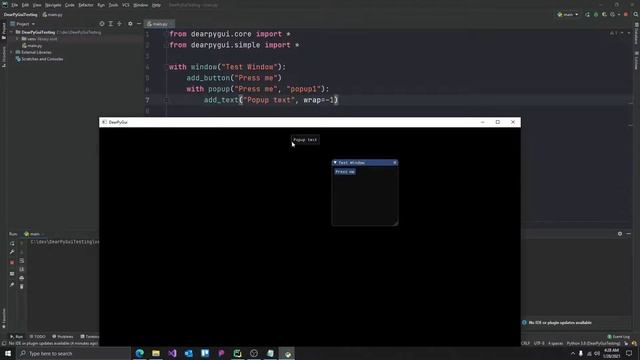Click the Press me button in Test Window

[x=345, y=172]
